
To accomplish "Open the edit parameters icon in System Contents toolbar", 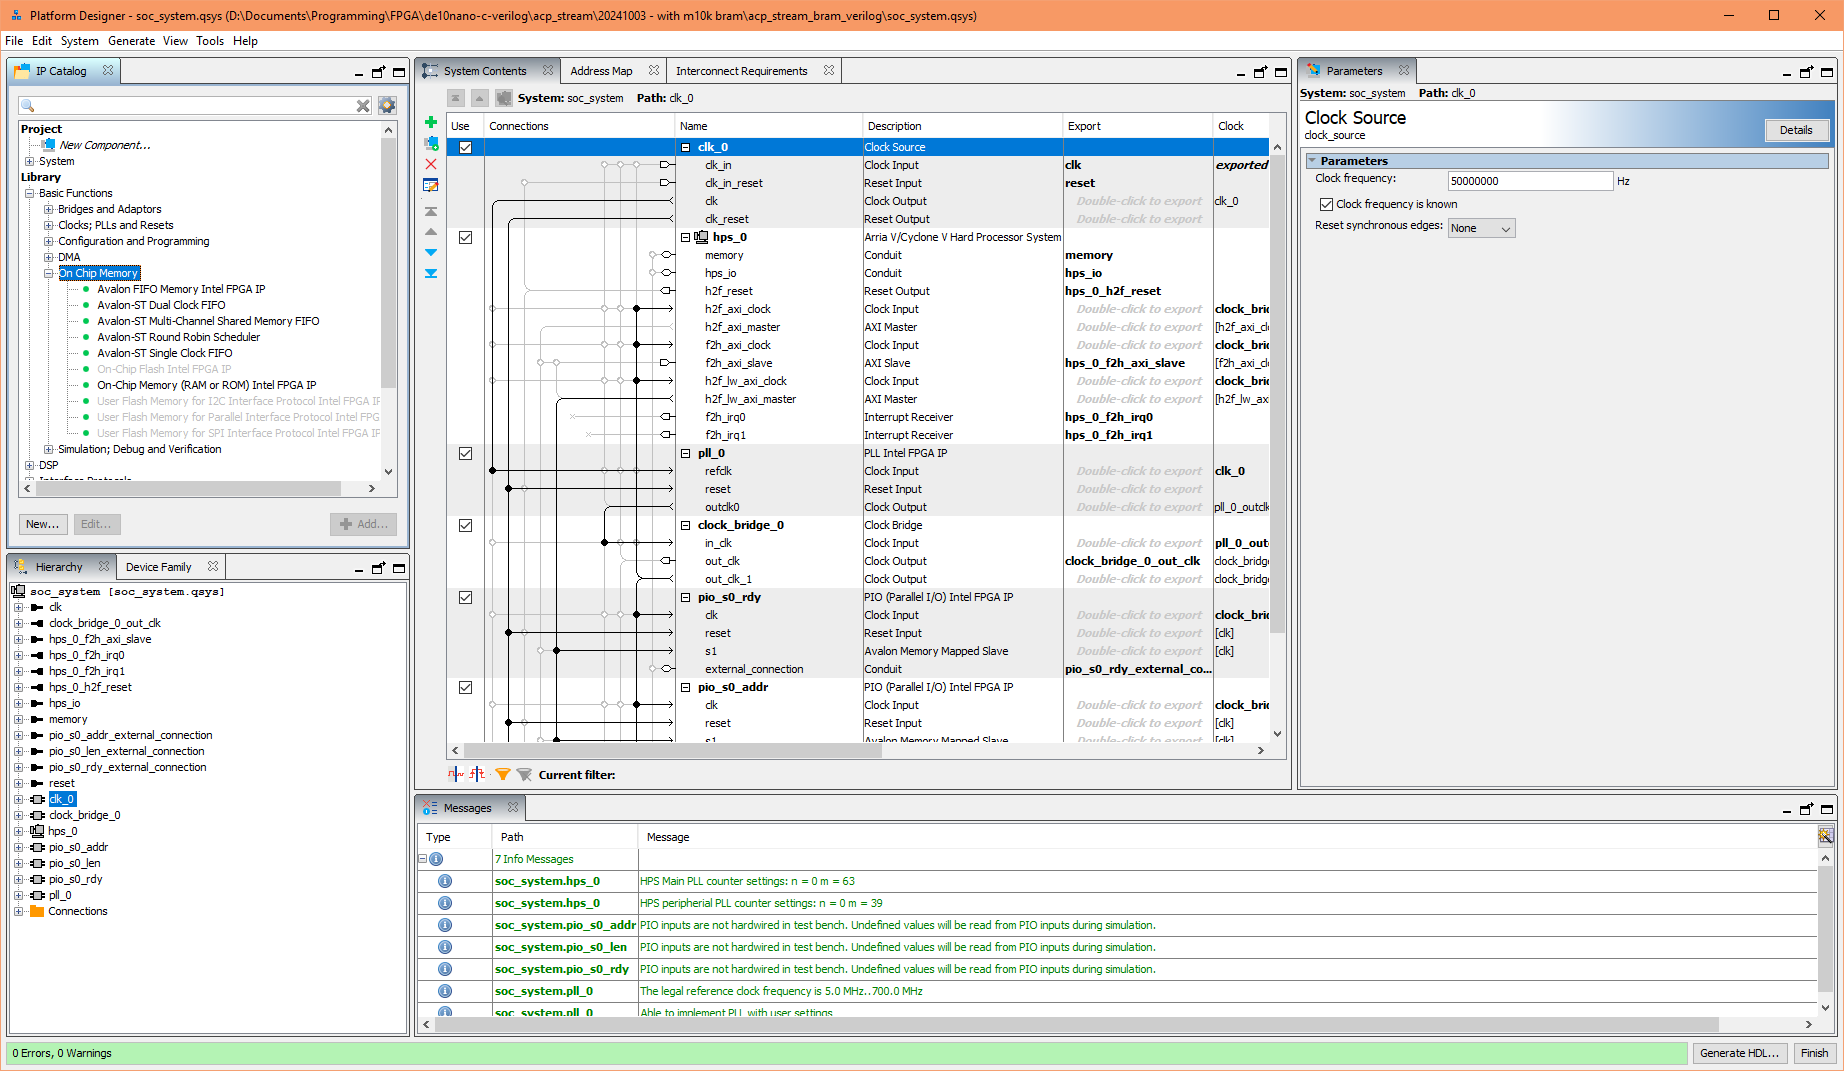I will (431, 185).
